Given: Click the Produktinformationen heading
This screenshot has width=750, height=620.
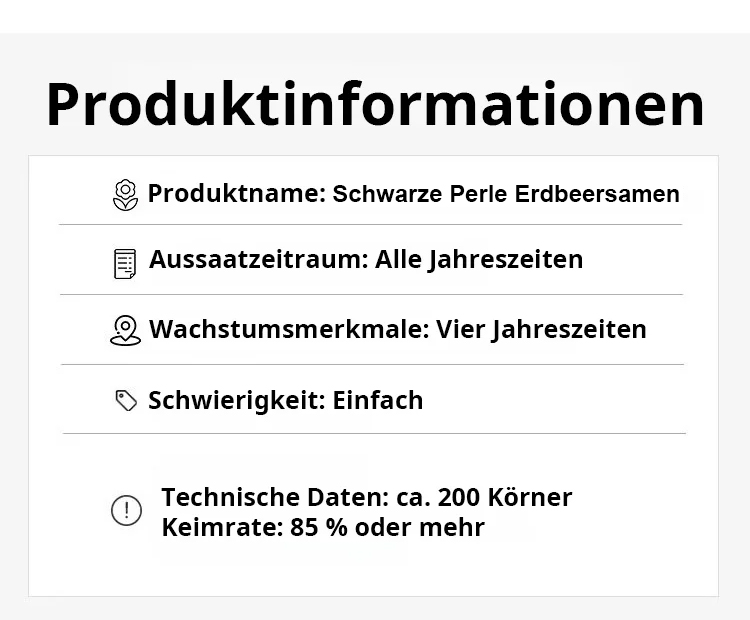Looking at the screenshot, I should tap(375, 104).
